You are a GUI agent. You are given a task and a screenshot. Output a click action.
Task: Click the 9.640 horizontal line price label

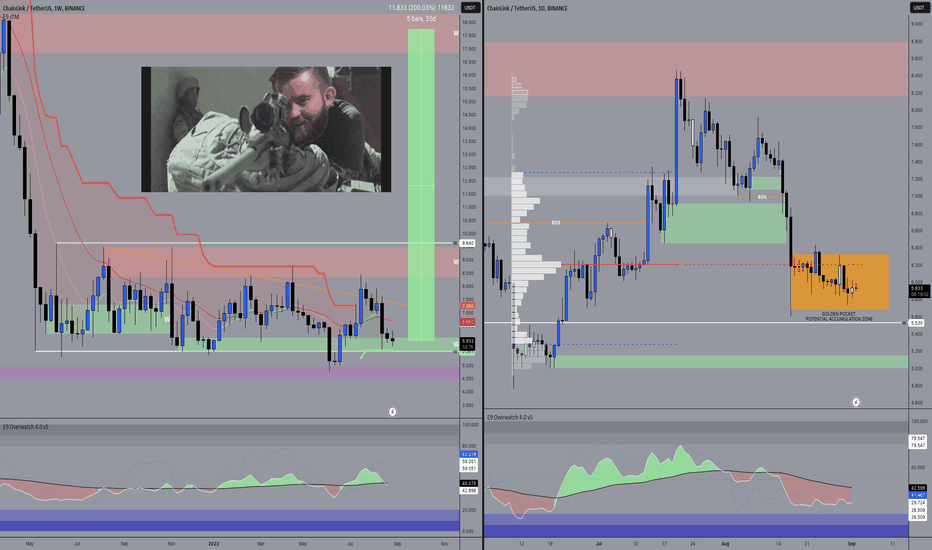(468, 243)
